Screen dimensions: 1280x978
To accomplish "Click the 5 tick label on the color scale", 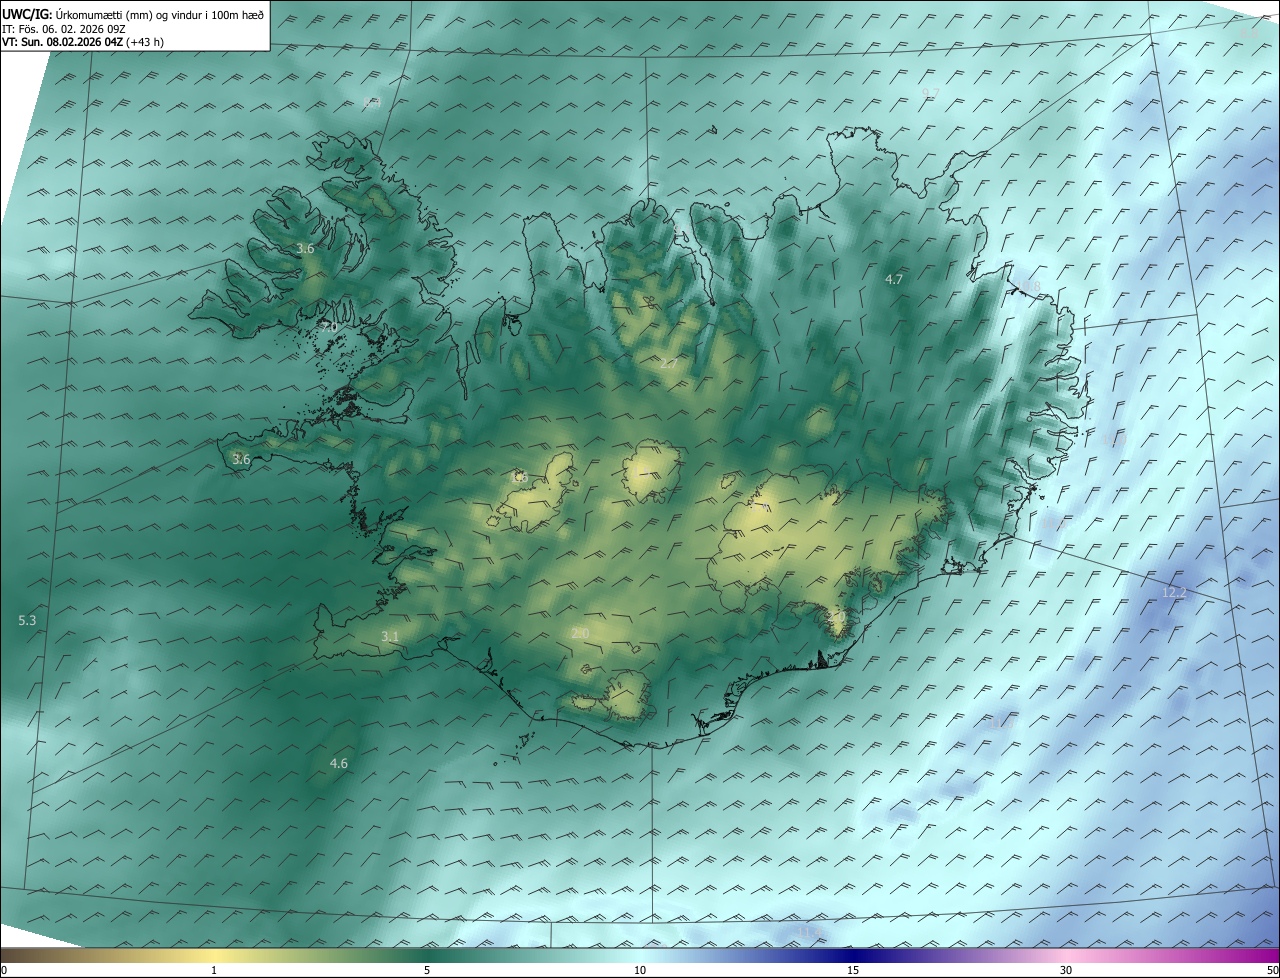I will click(x=427, y=971).
